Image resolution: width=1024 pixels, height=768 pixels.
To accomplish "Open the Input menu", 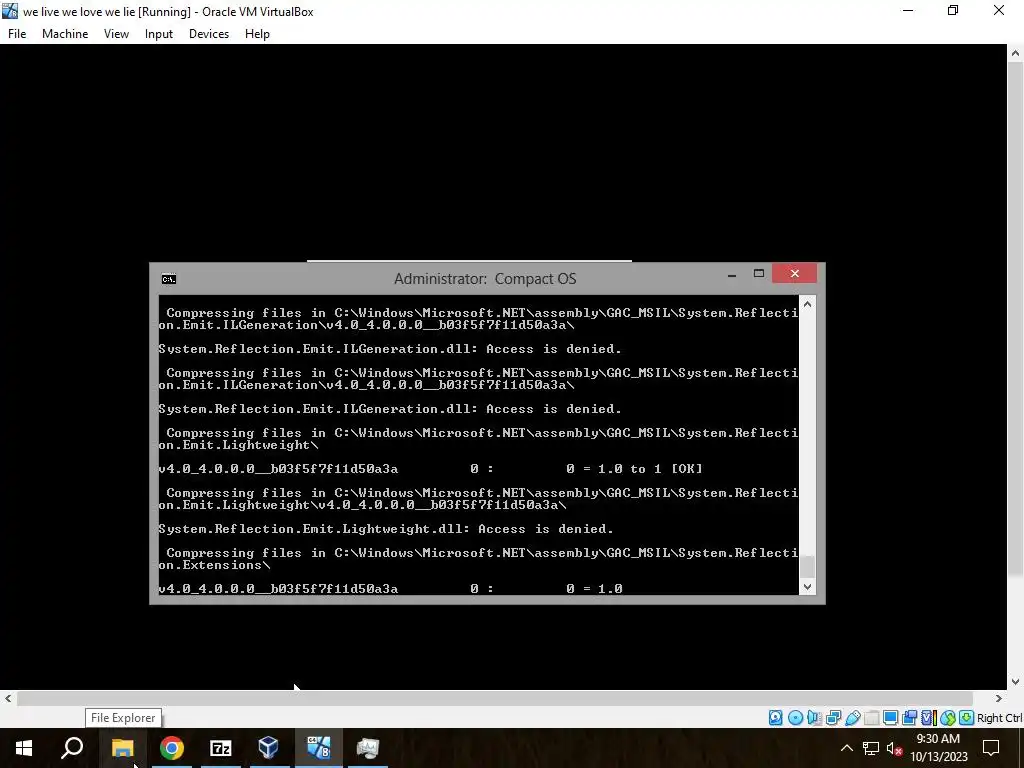I will [x=159, y=34].
